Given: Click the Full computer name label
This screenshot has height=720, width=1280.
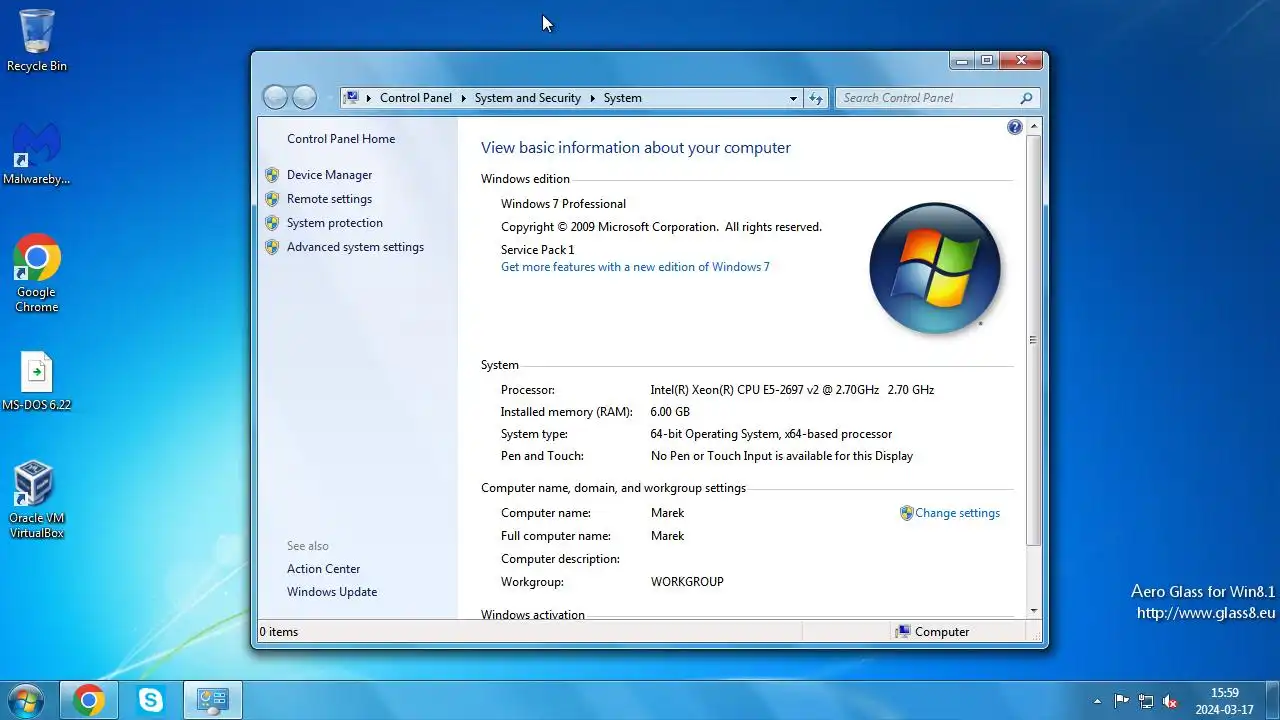Looking at the screenshot, I should (x=556, y=536).
